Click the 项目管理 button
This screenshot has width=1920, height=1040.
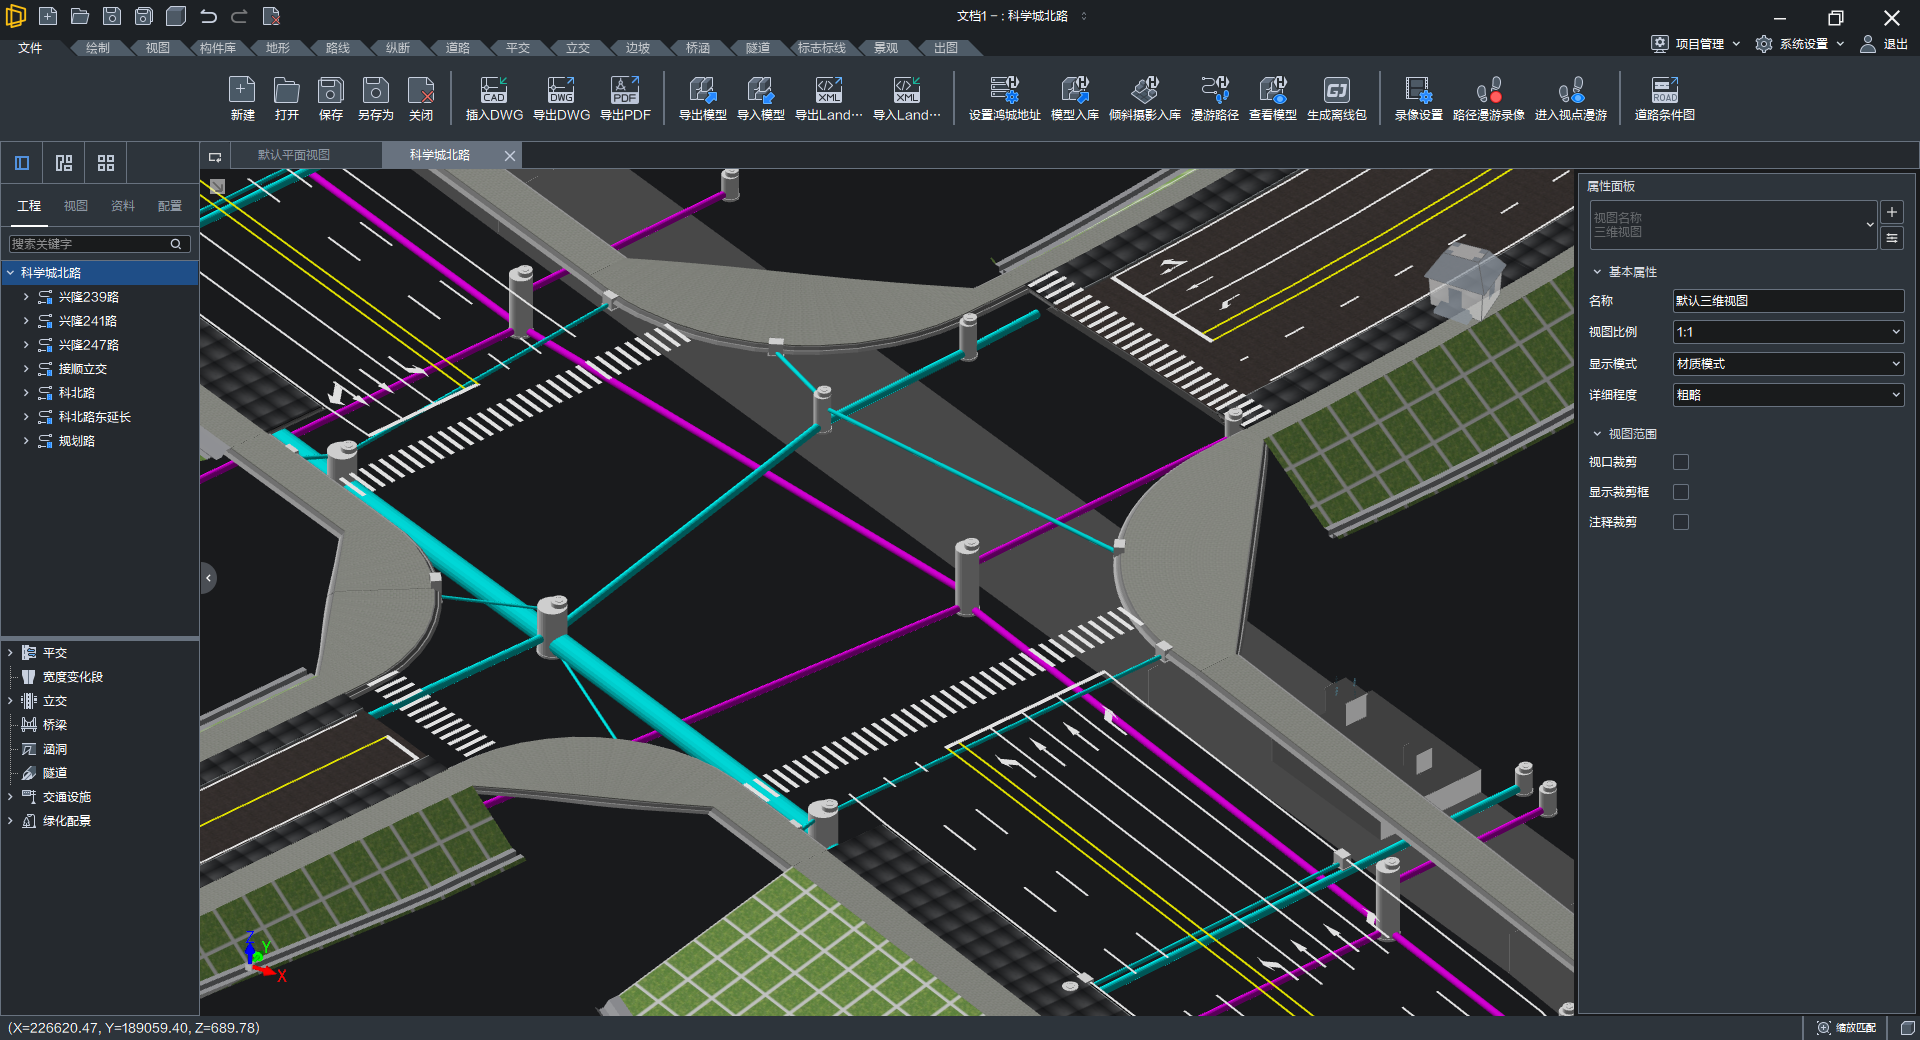point(1698,44)
